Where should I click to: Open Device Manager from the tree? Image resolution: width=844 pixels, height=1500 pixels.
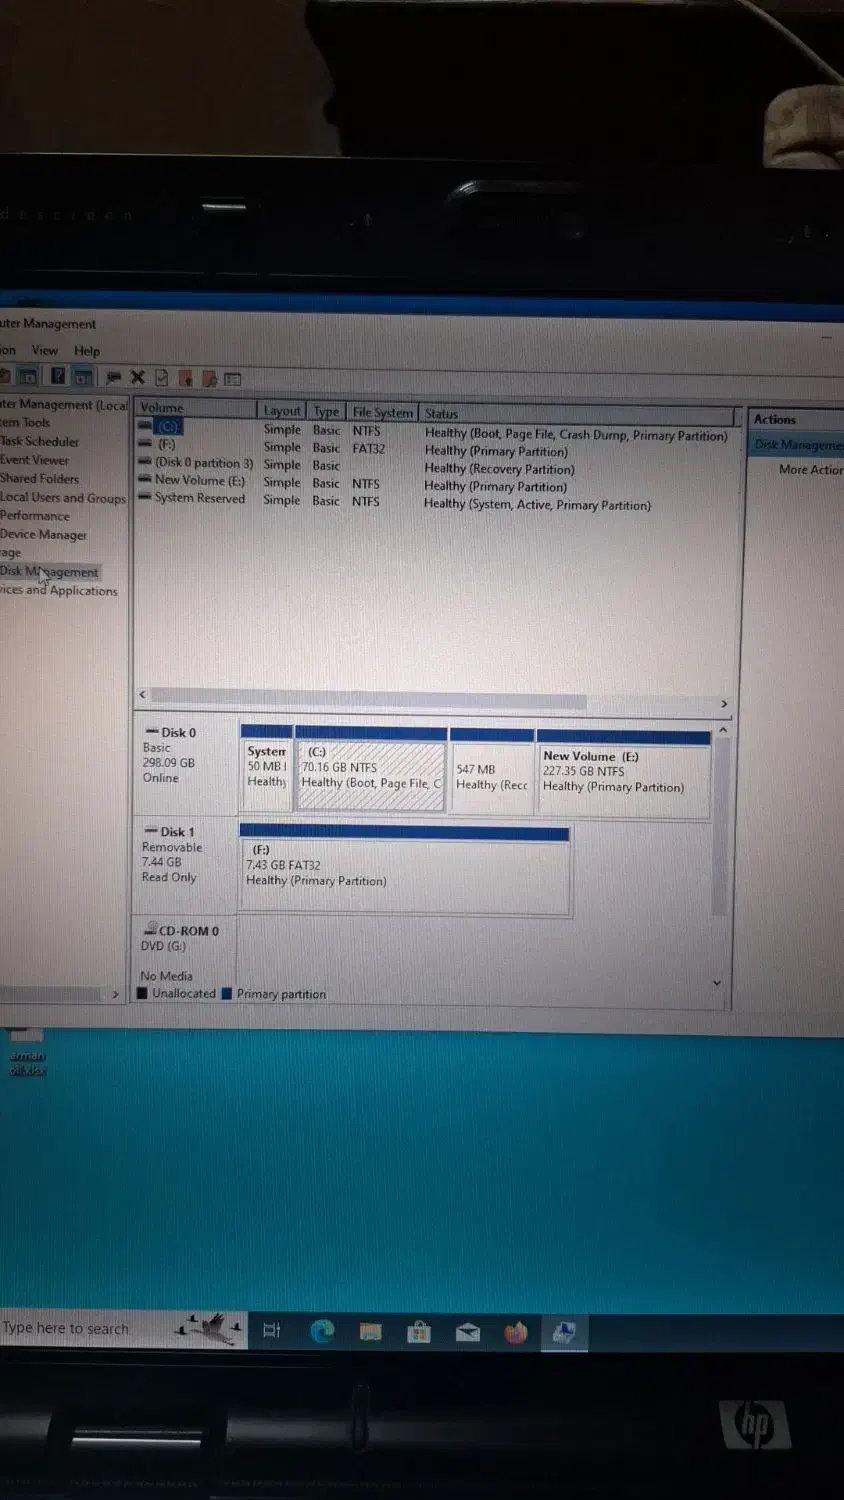(x=43, y=534)
